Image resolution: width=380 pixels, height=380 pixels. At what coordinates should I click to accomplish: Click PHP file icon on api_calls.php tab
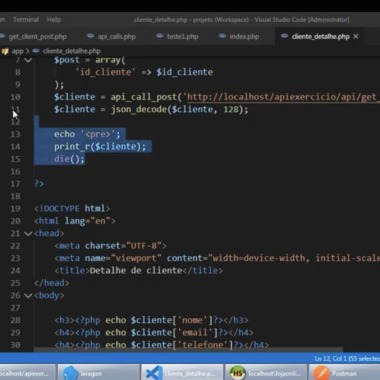tap(90, 36)
